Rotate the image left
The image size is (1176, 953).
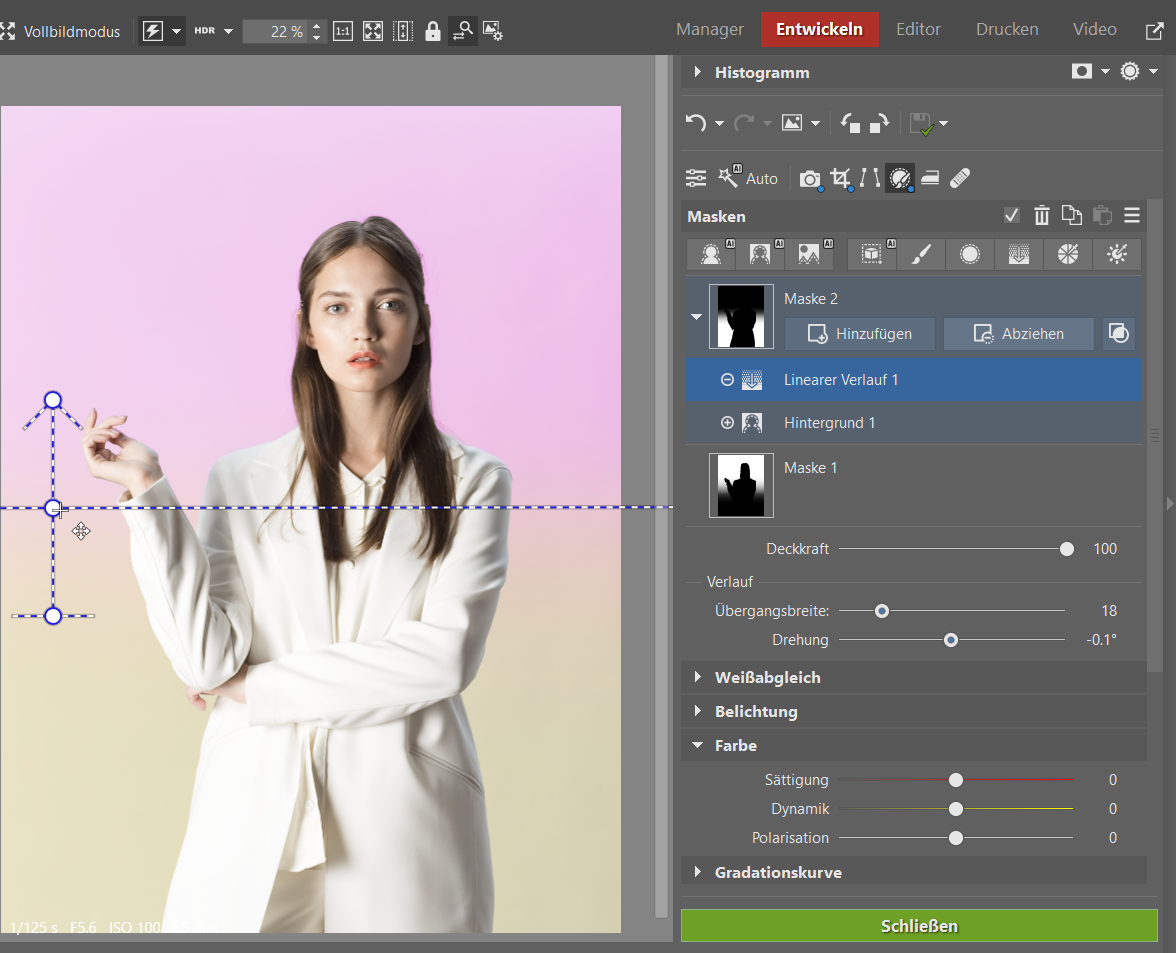(x=850, y=123)
